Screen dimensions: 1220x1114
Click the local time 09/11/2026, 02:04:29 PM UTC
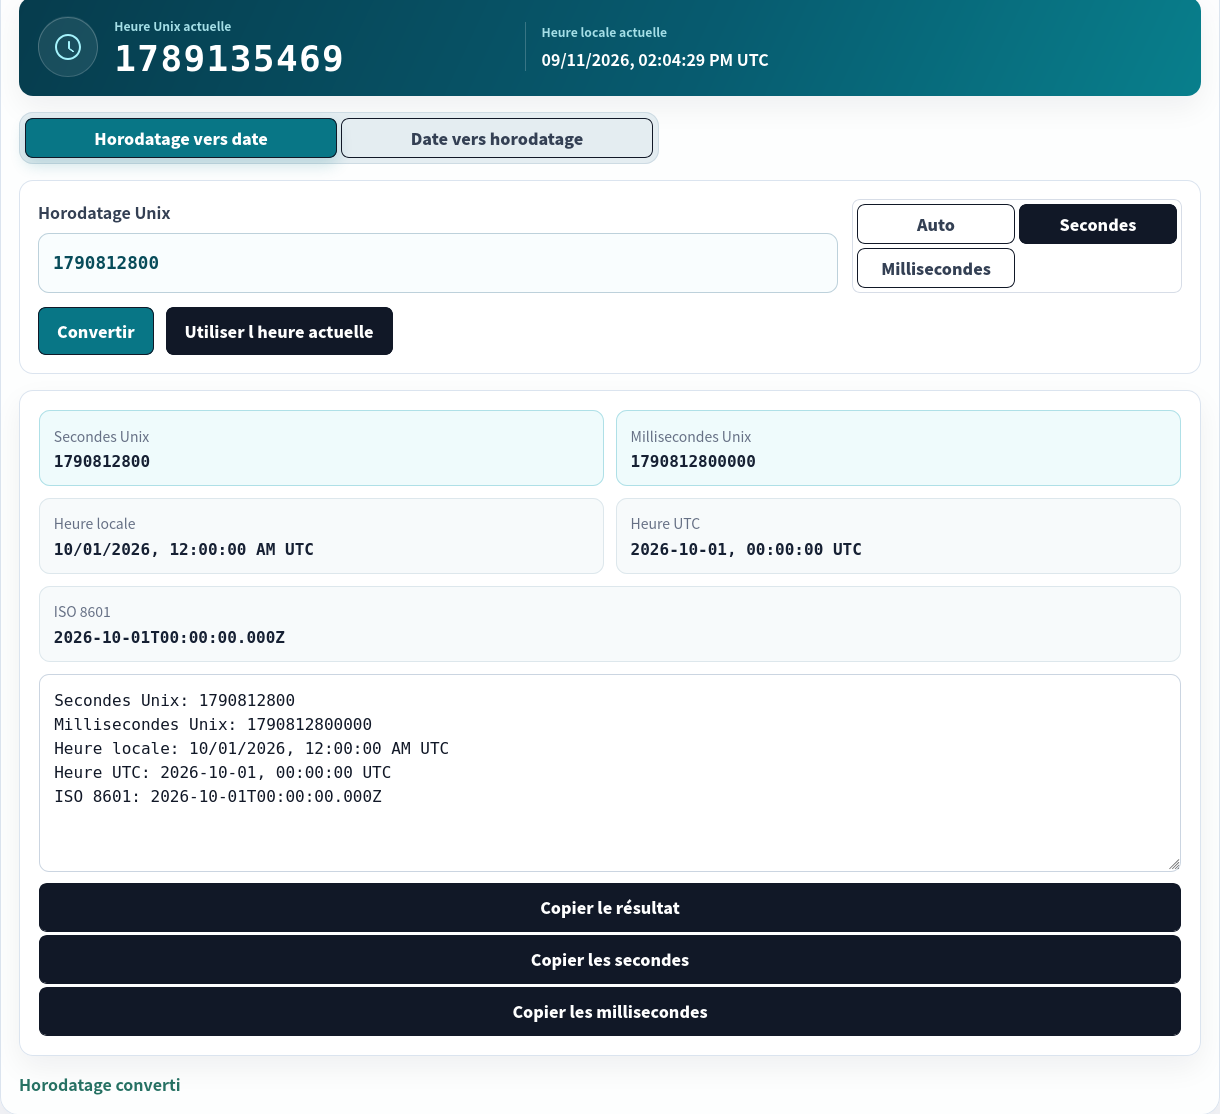pyautogui.click(x=655, y=60)
